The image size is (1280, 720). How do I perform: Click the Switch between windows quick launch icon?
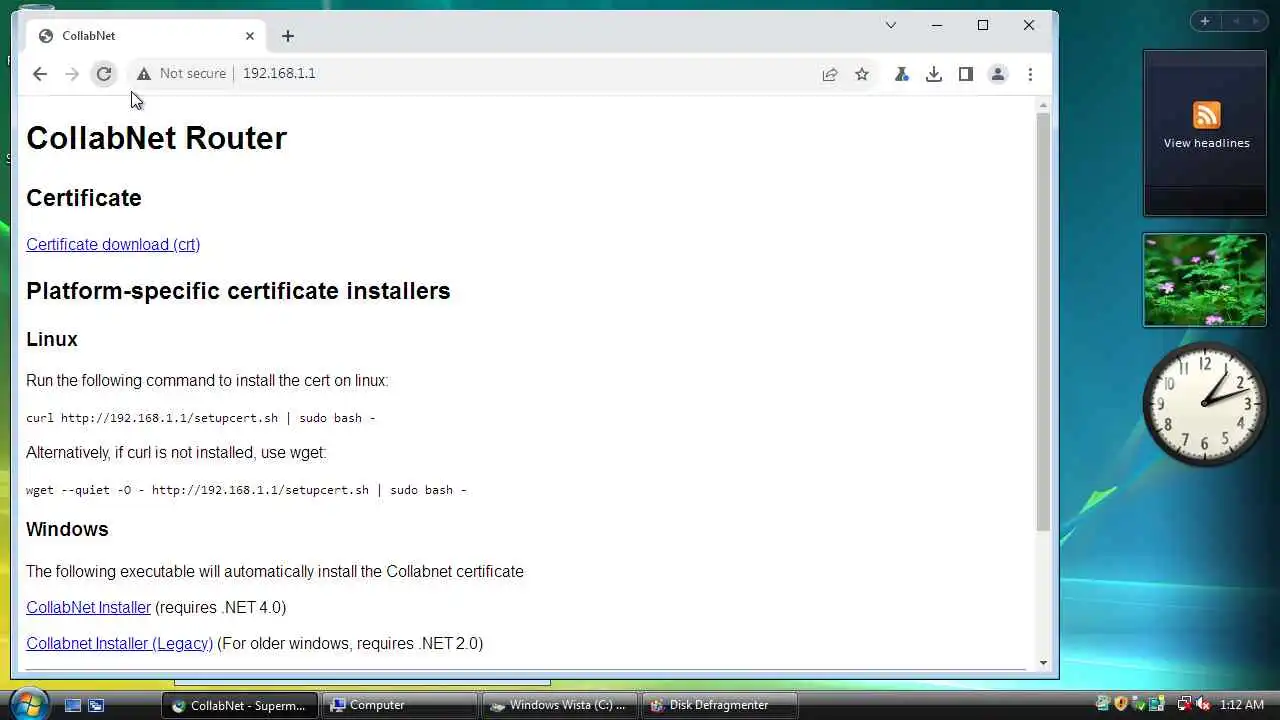tap(96, 705)
